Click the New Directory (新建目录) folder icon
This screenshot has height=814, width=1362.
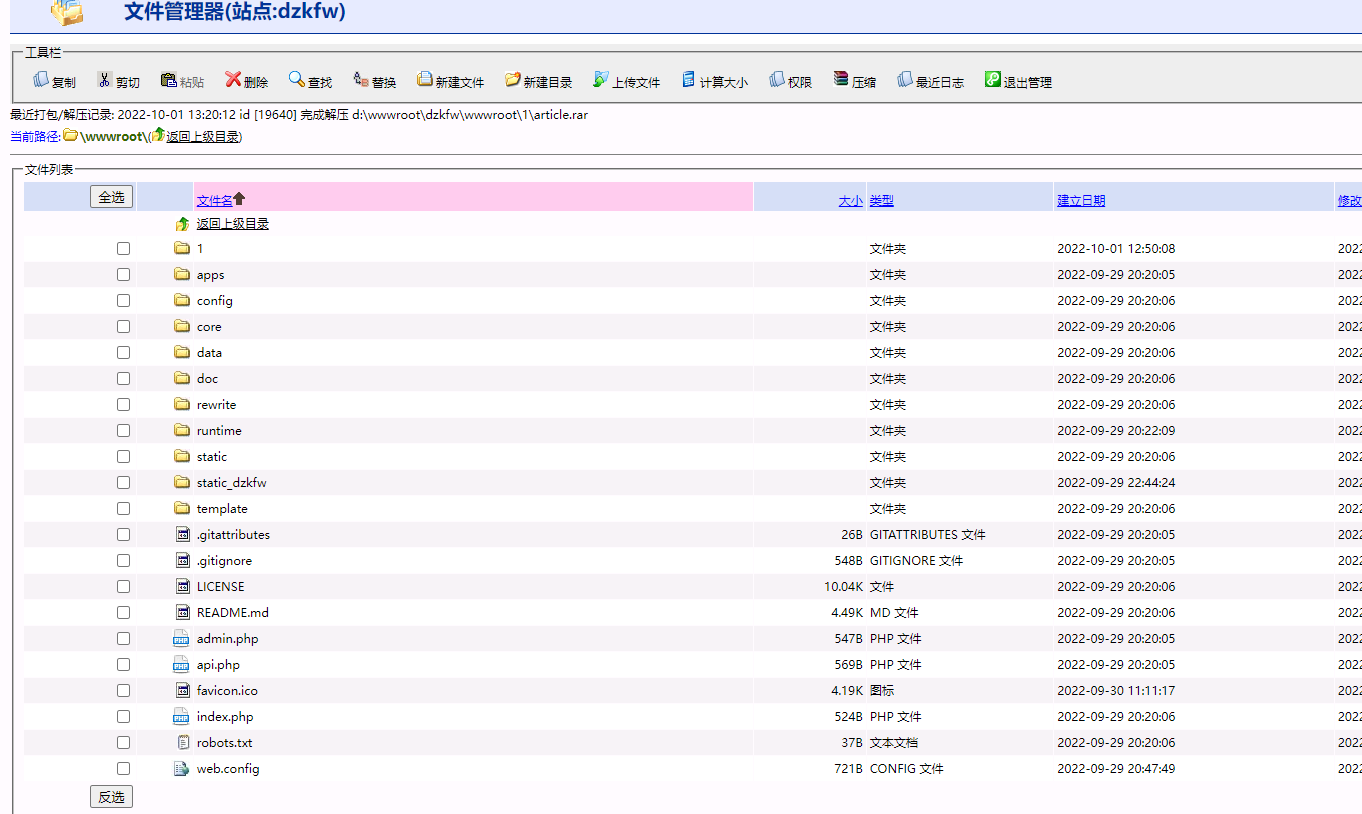pos(513,80)
